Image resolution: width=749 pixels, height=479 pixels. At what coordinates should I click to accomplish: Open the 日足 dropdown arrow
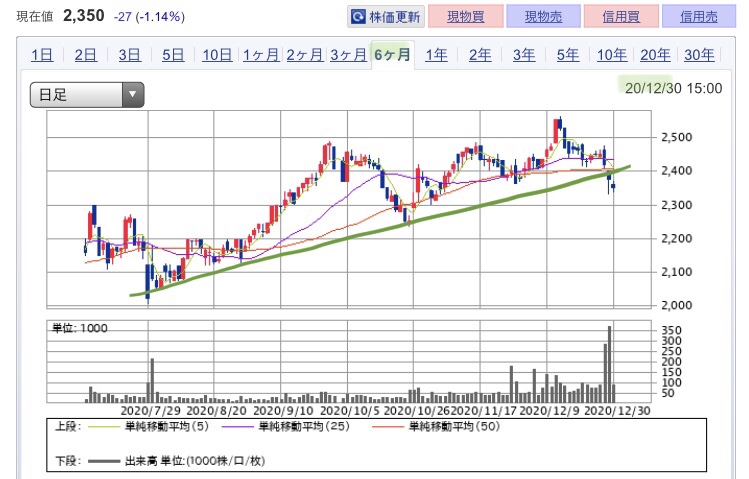[133, 95]
